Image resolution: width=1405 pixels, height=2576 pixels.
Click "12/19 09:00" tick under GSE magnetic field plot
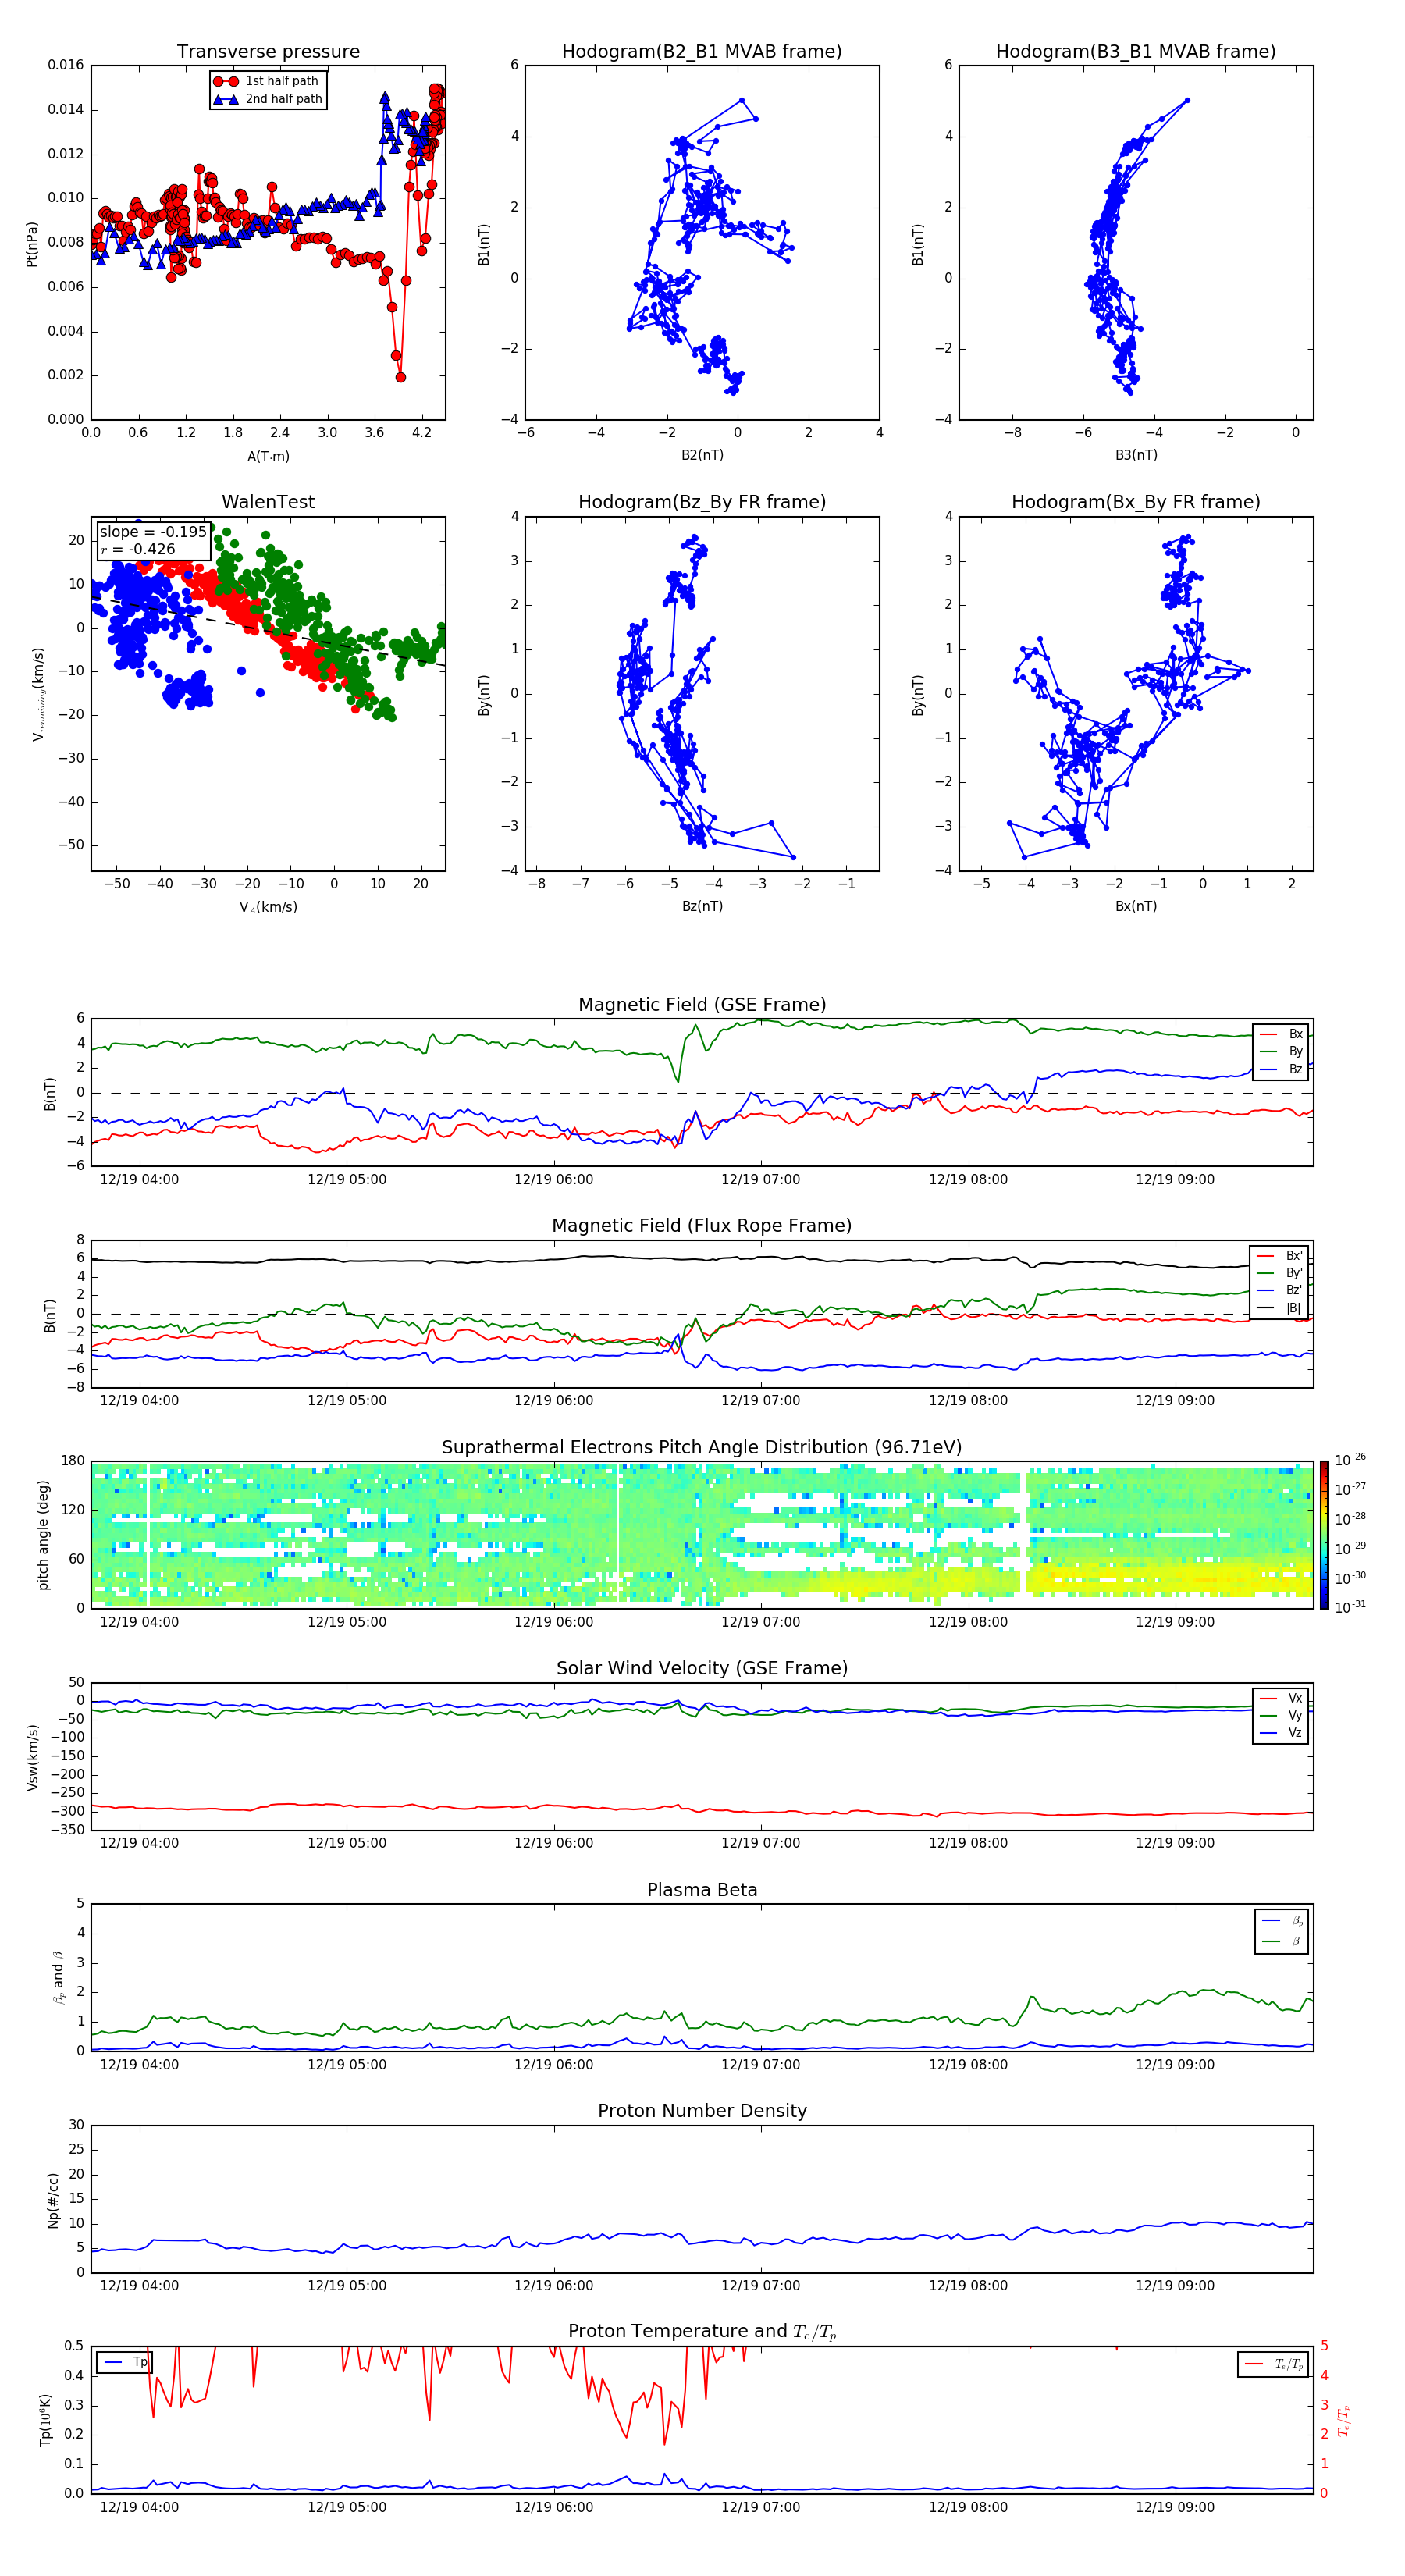[1175, 1179]
